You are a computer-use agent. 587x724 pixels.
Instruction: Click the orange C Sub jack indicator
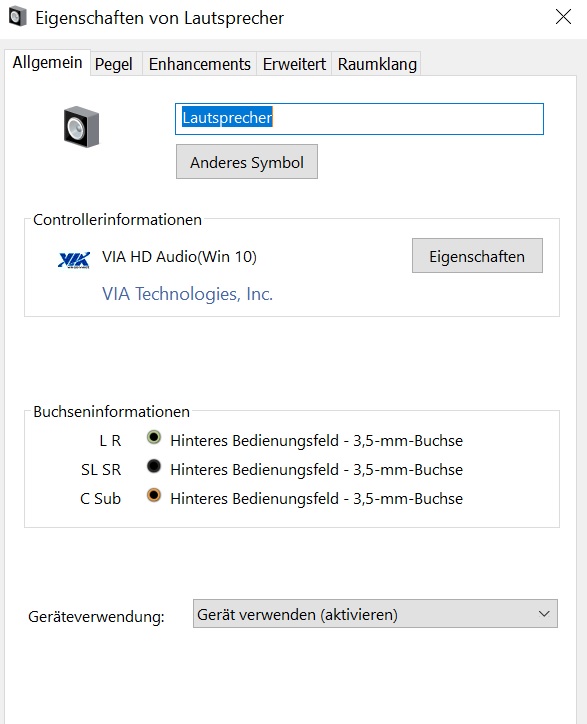[x=154, y=495]
